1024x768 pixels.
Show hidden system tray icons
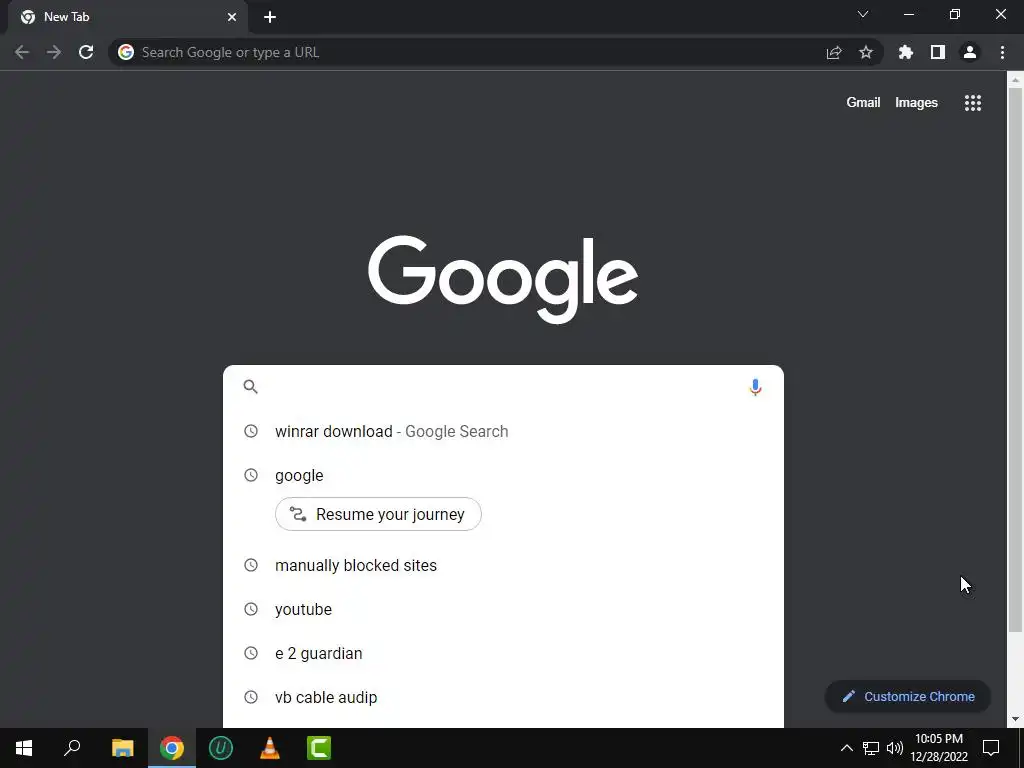pos(846,748)
